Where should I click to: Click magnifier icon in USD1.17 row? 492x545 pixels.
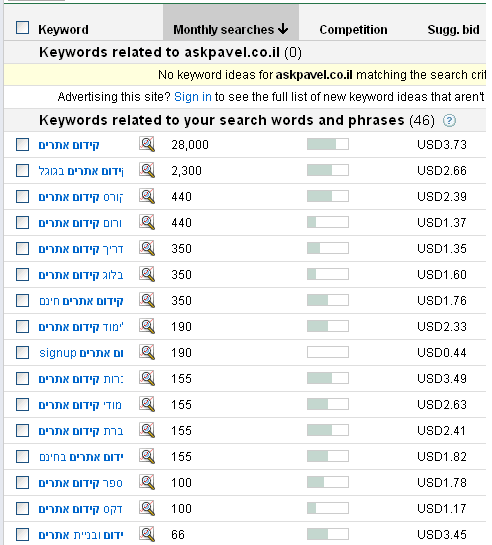click(147, 508)
